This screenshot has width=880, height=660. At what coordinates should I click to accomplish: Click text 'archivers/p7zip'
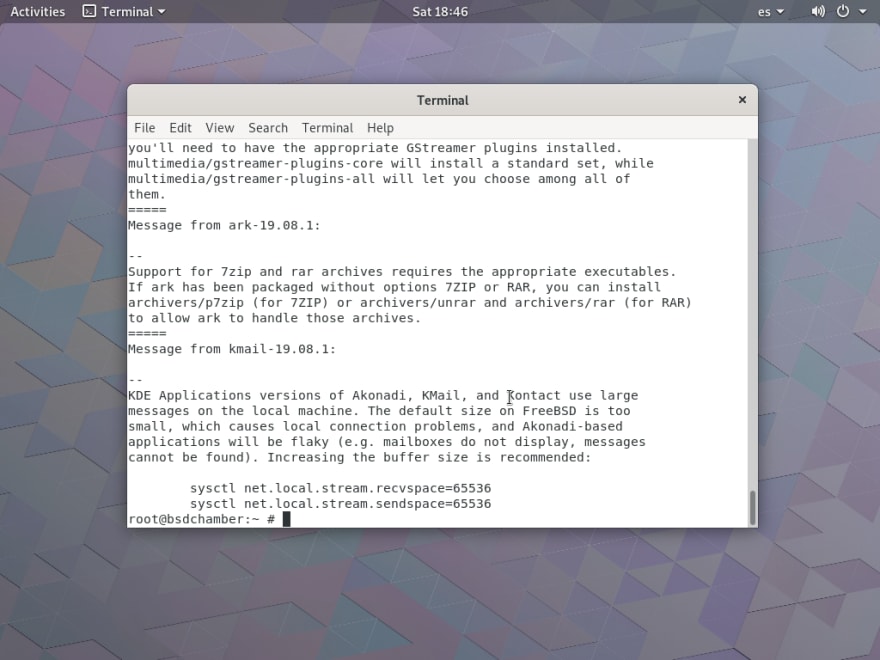186,303
